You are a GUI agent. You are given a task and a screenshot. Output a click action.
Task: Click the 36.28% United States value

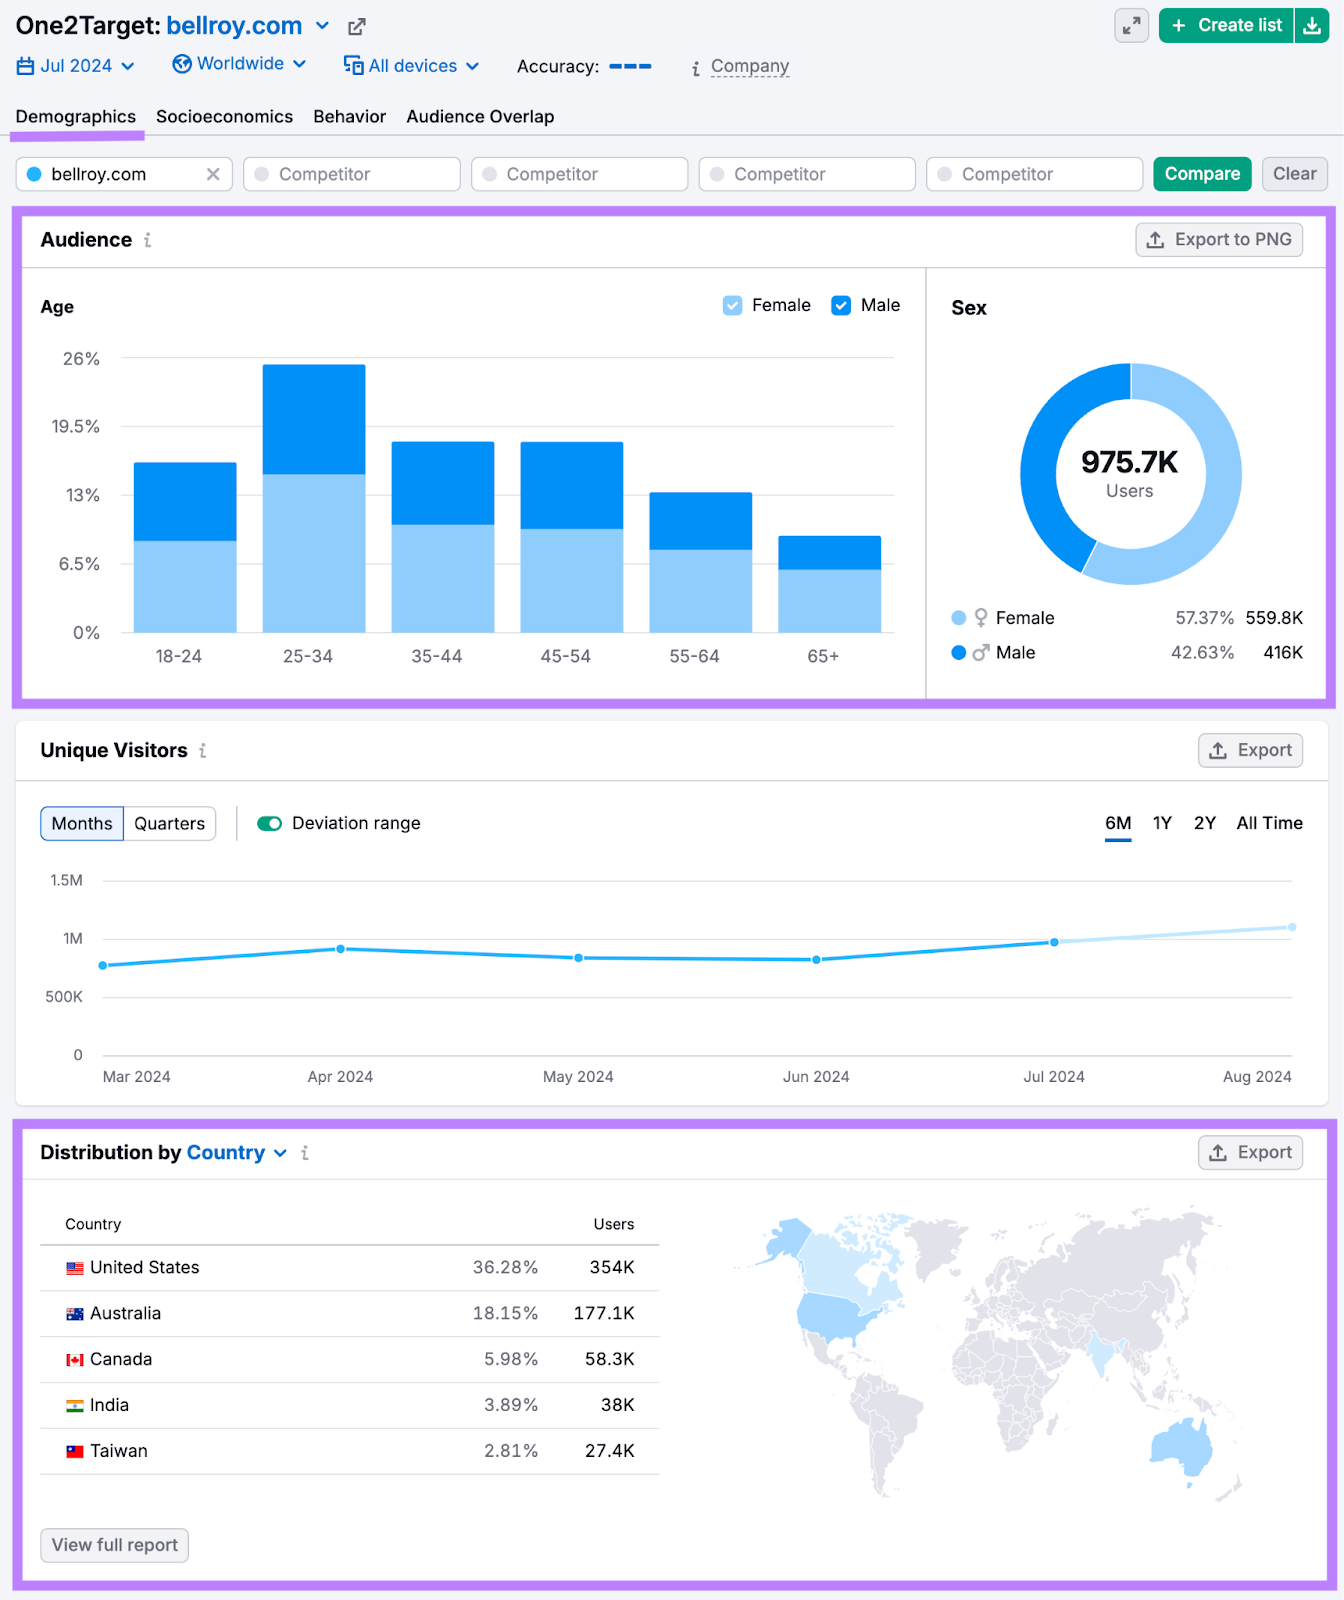tap(505, 1268)
